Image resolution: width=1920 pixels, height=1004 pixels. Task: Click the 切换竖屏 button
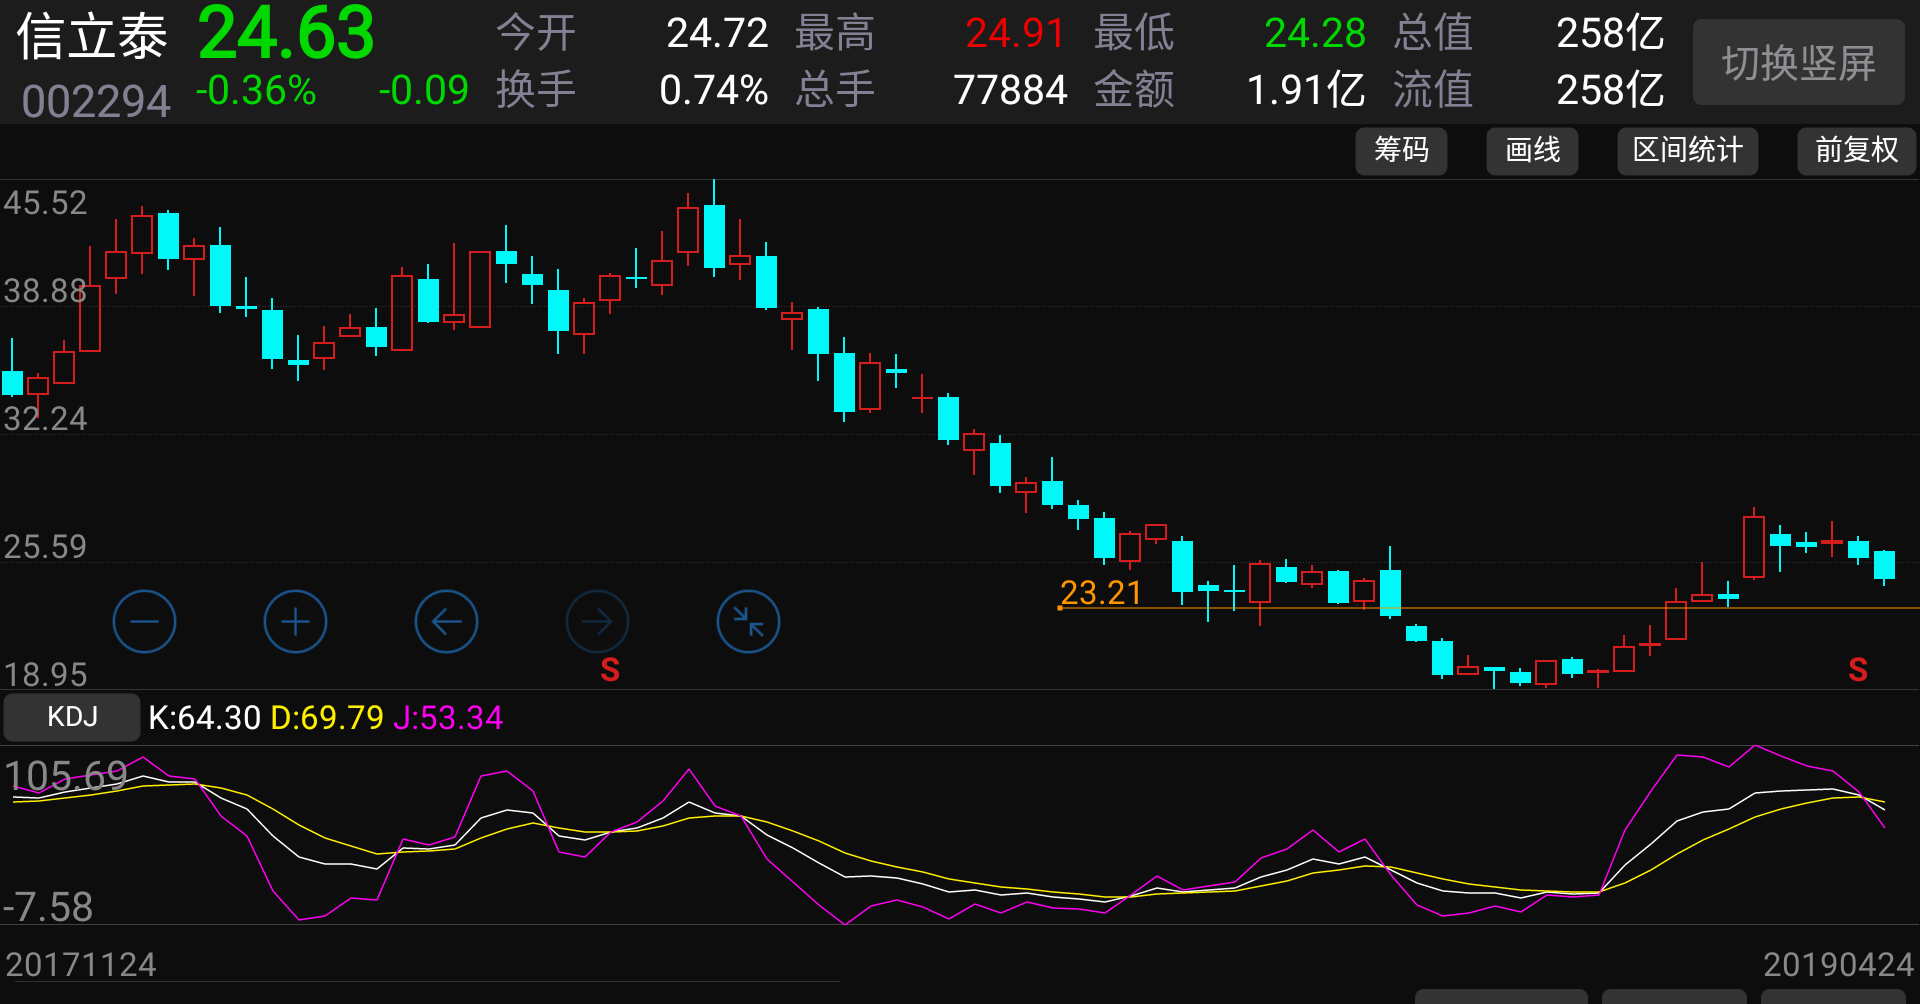pyautogui.click(x=1798, y=63)
